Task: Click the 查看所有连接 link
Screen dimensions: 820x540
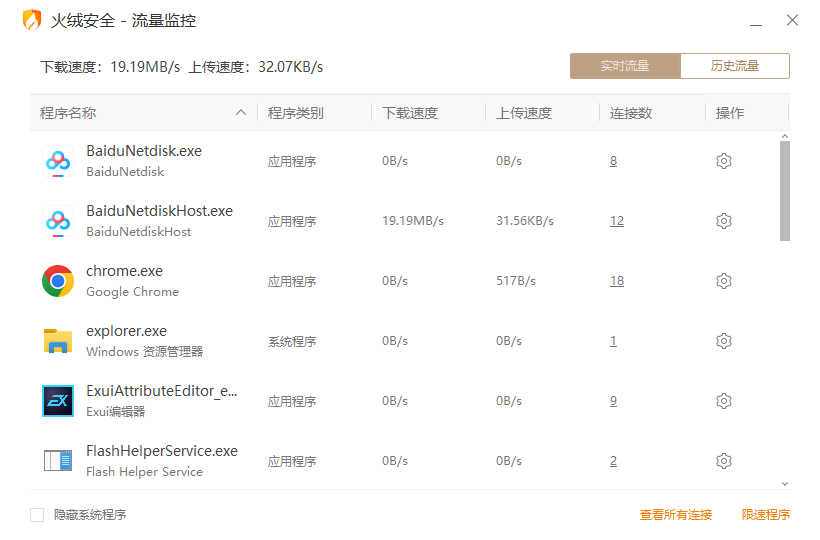Action: point(676,515)
